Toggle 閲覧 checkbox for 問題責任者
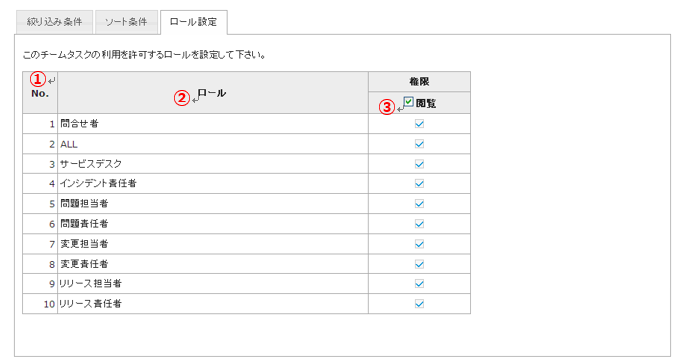This screenshot has height=363, width=673. (x=419, y=224)
